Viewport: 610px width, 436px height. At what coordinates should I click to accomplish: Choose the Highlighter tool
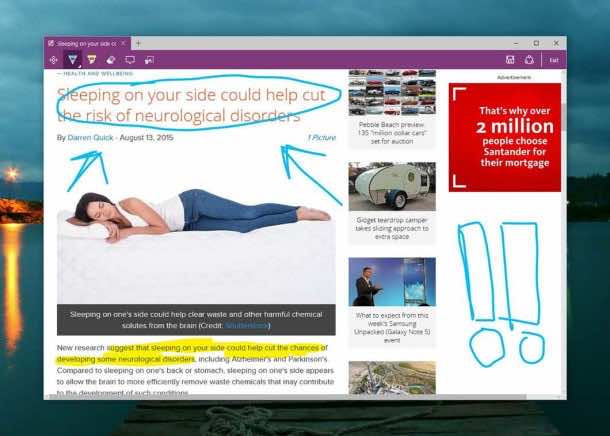click(92, 60)
